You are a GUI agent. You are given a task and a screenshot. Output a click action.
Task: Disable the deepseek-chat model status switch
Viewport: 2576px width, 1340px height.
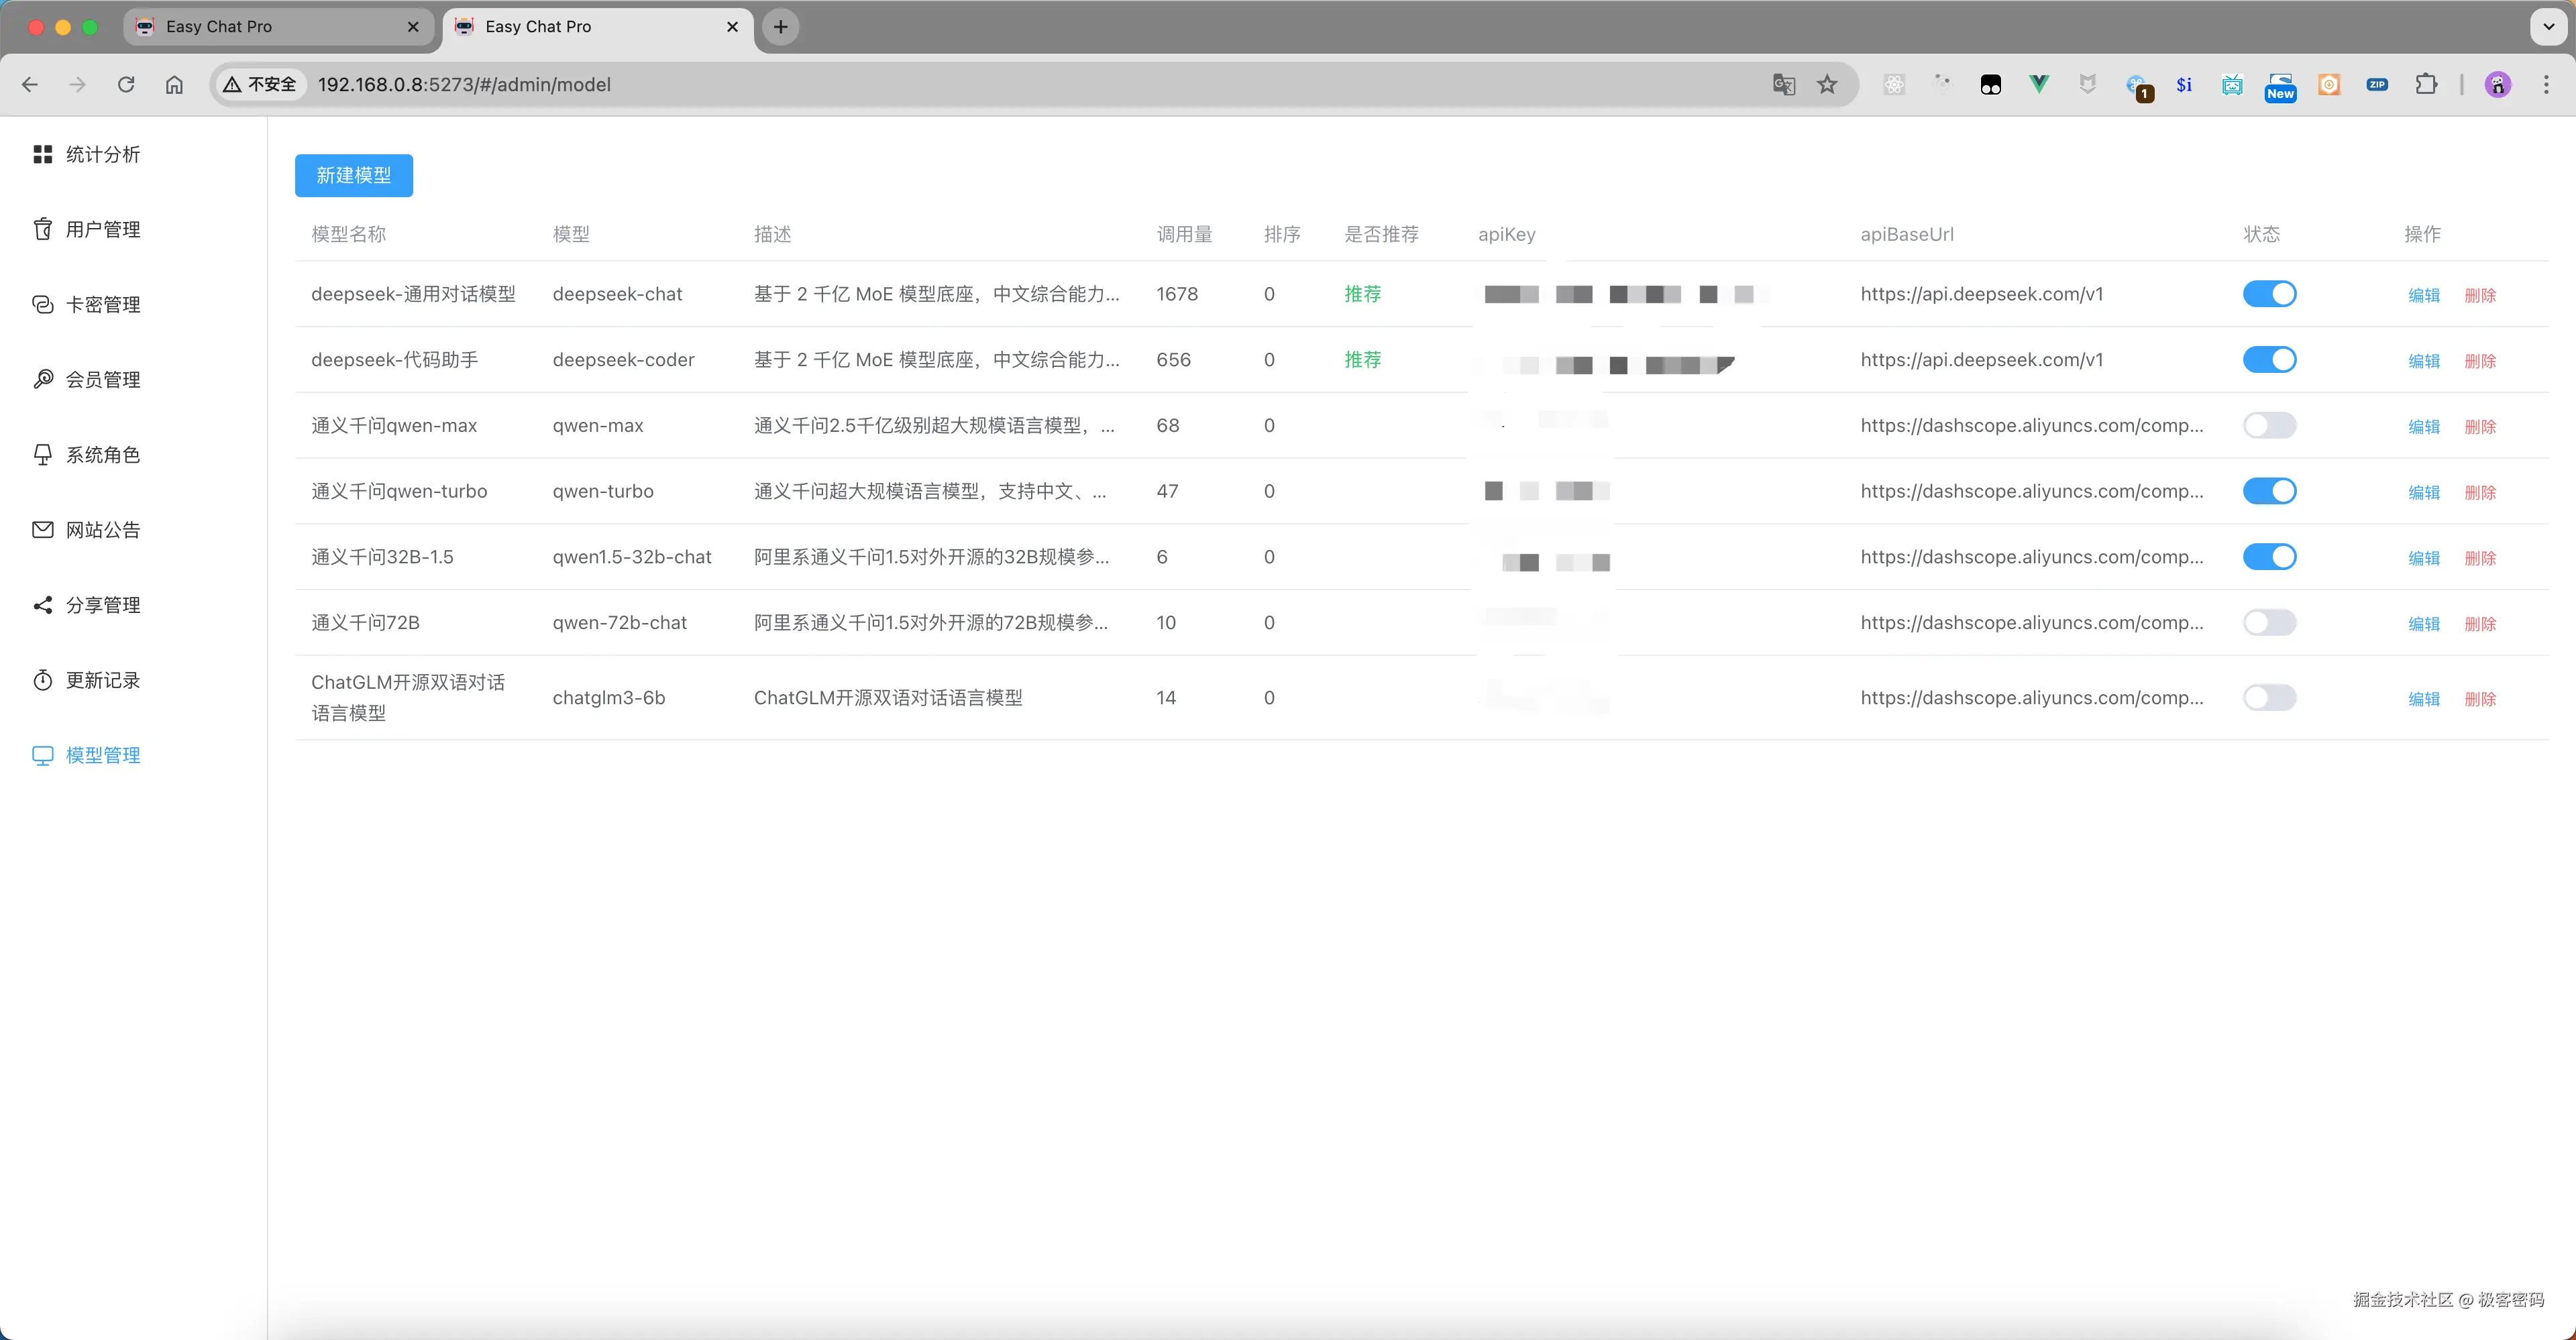[2269, 294]
